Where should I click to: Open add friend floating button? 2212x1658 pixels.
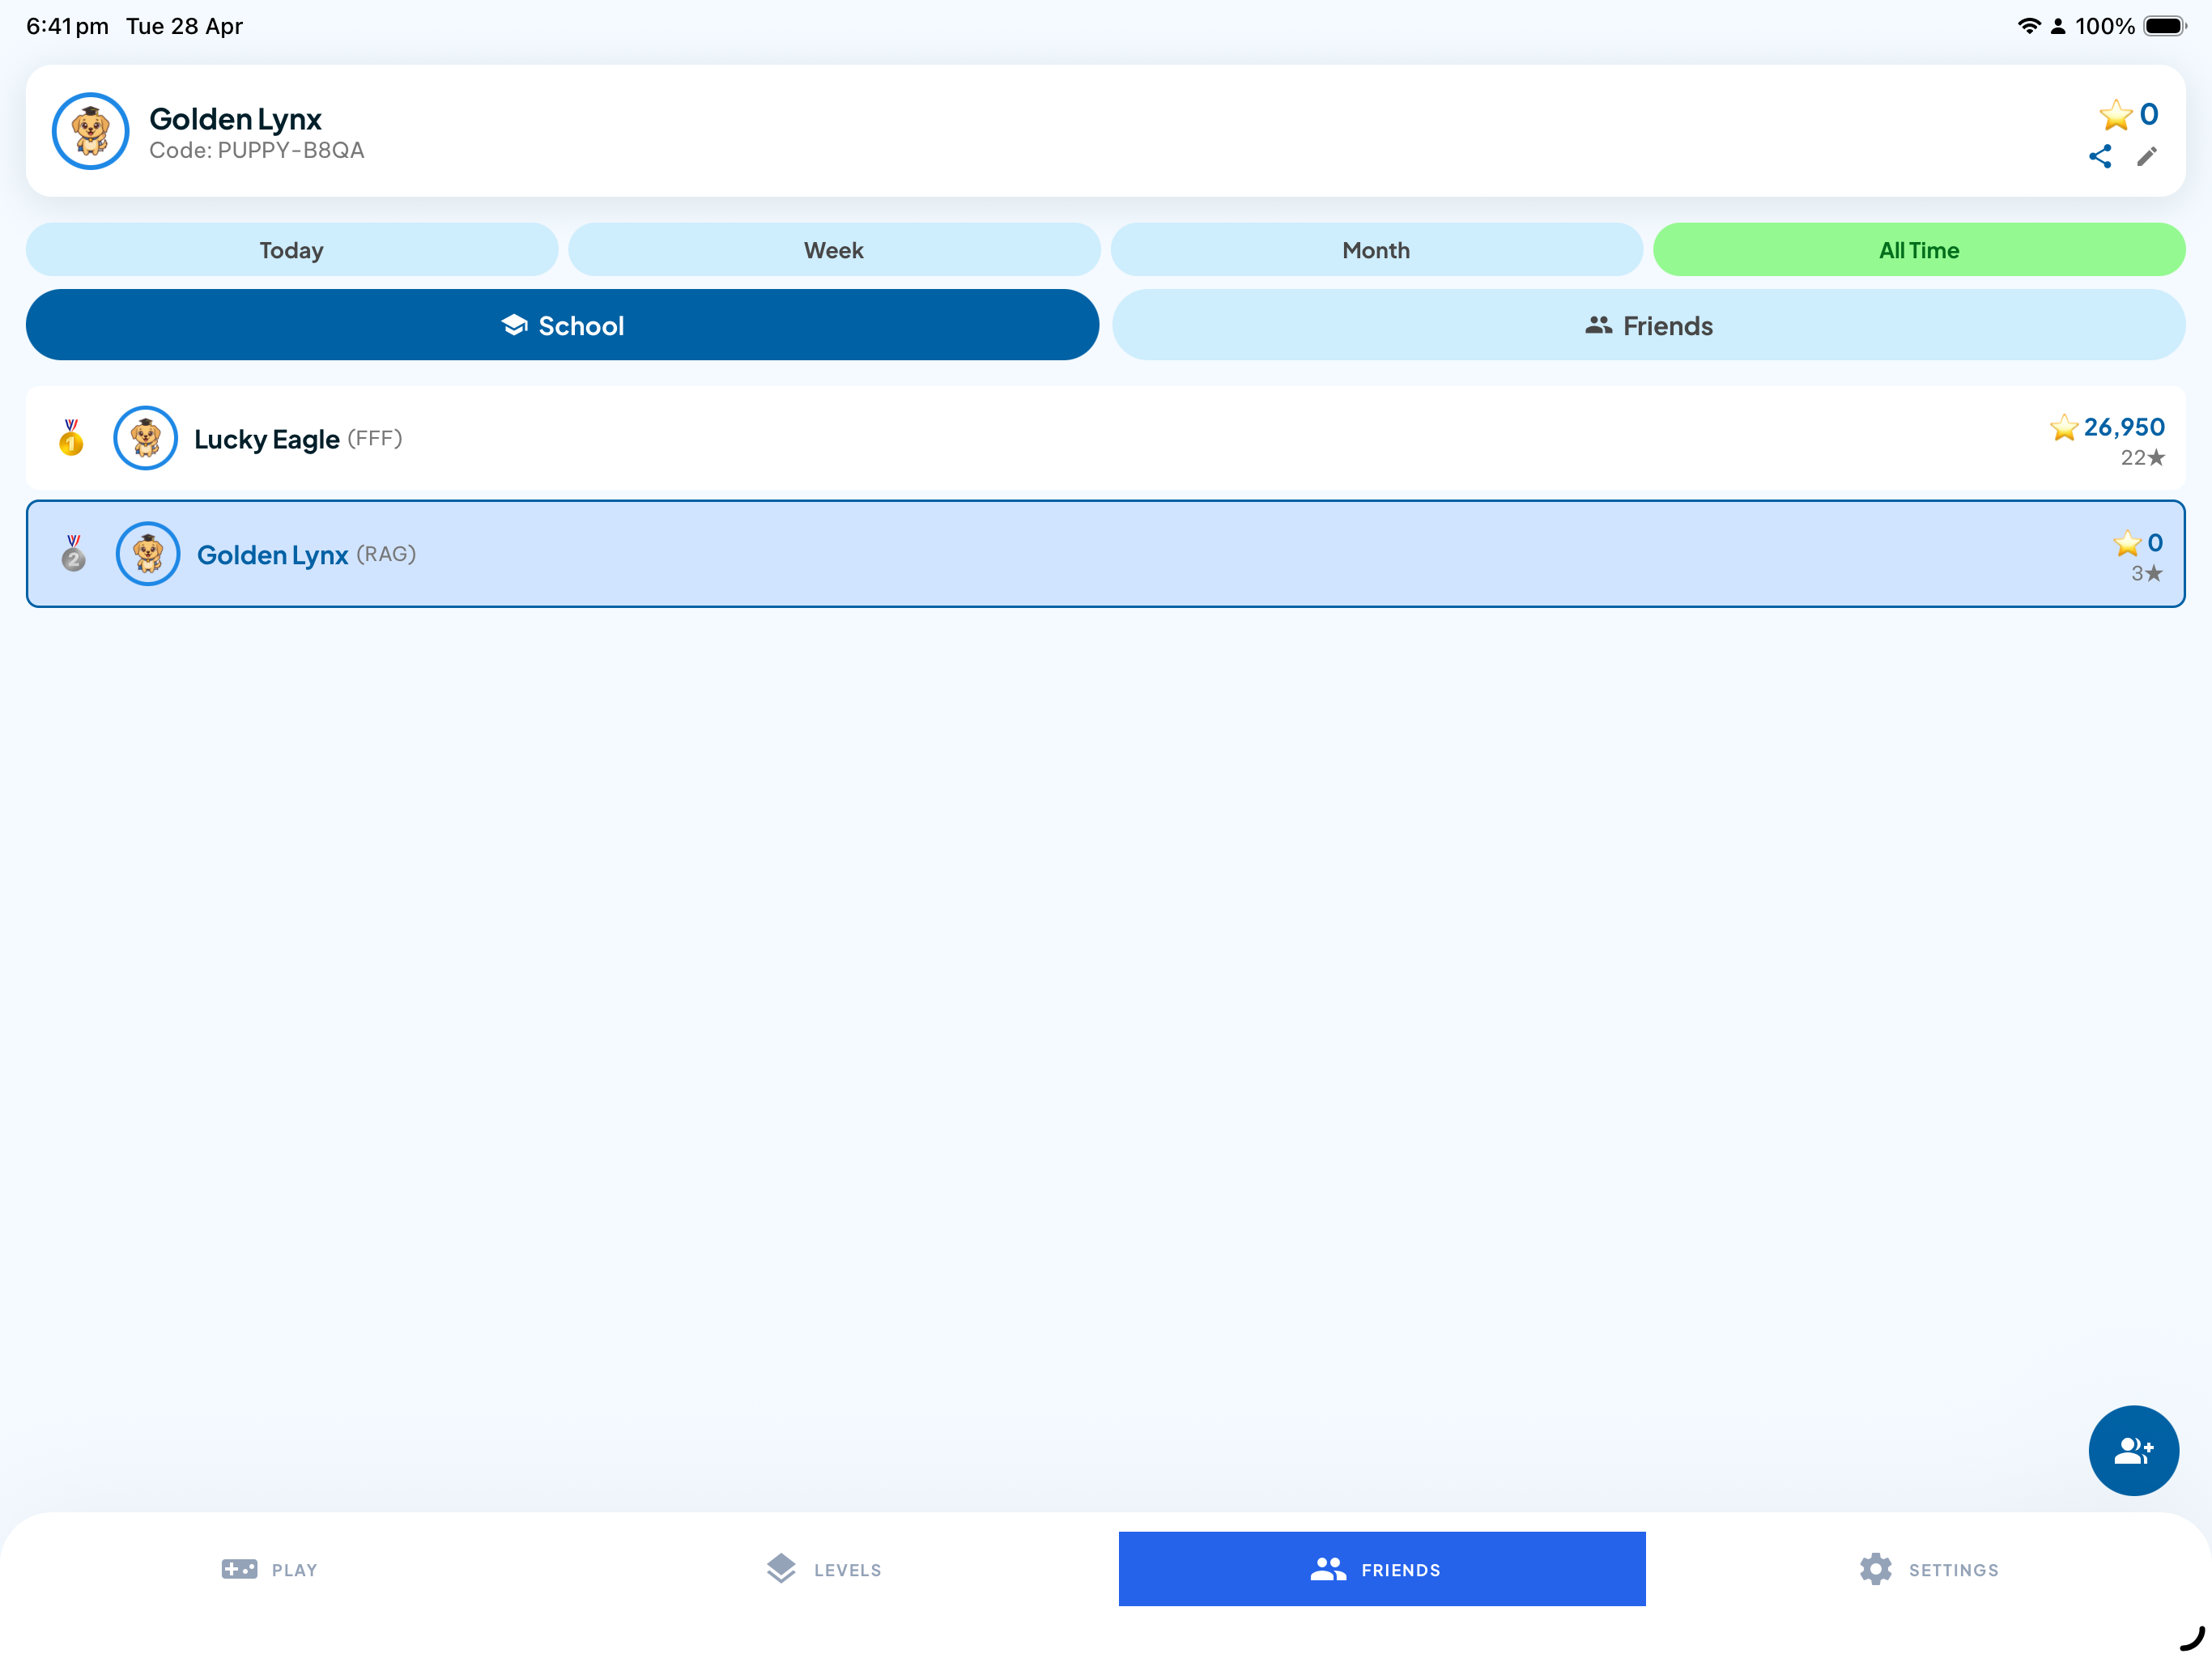pos(2133,1450)
